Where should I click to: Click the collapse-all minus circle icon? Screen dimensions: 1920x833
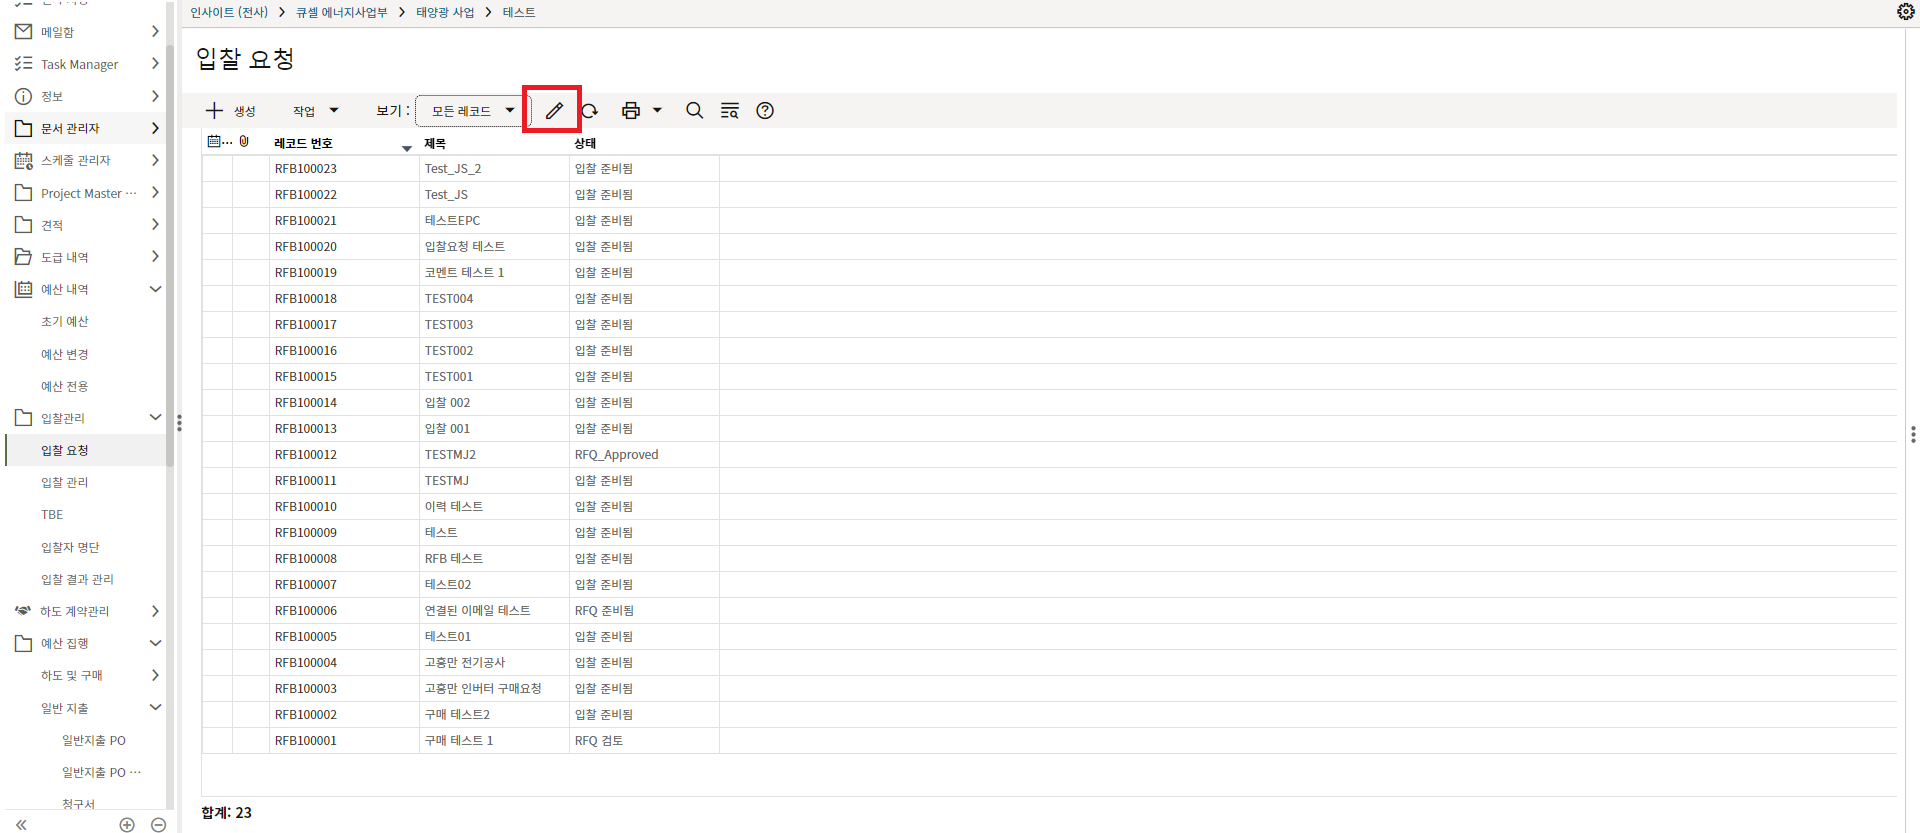[158, 824]
